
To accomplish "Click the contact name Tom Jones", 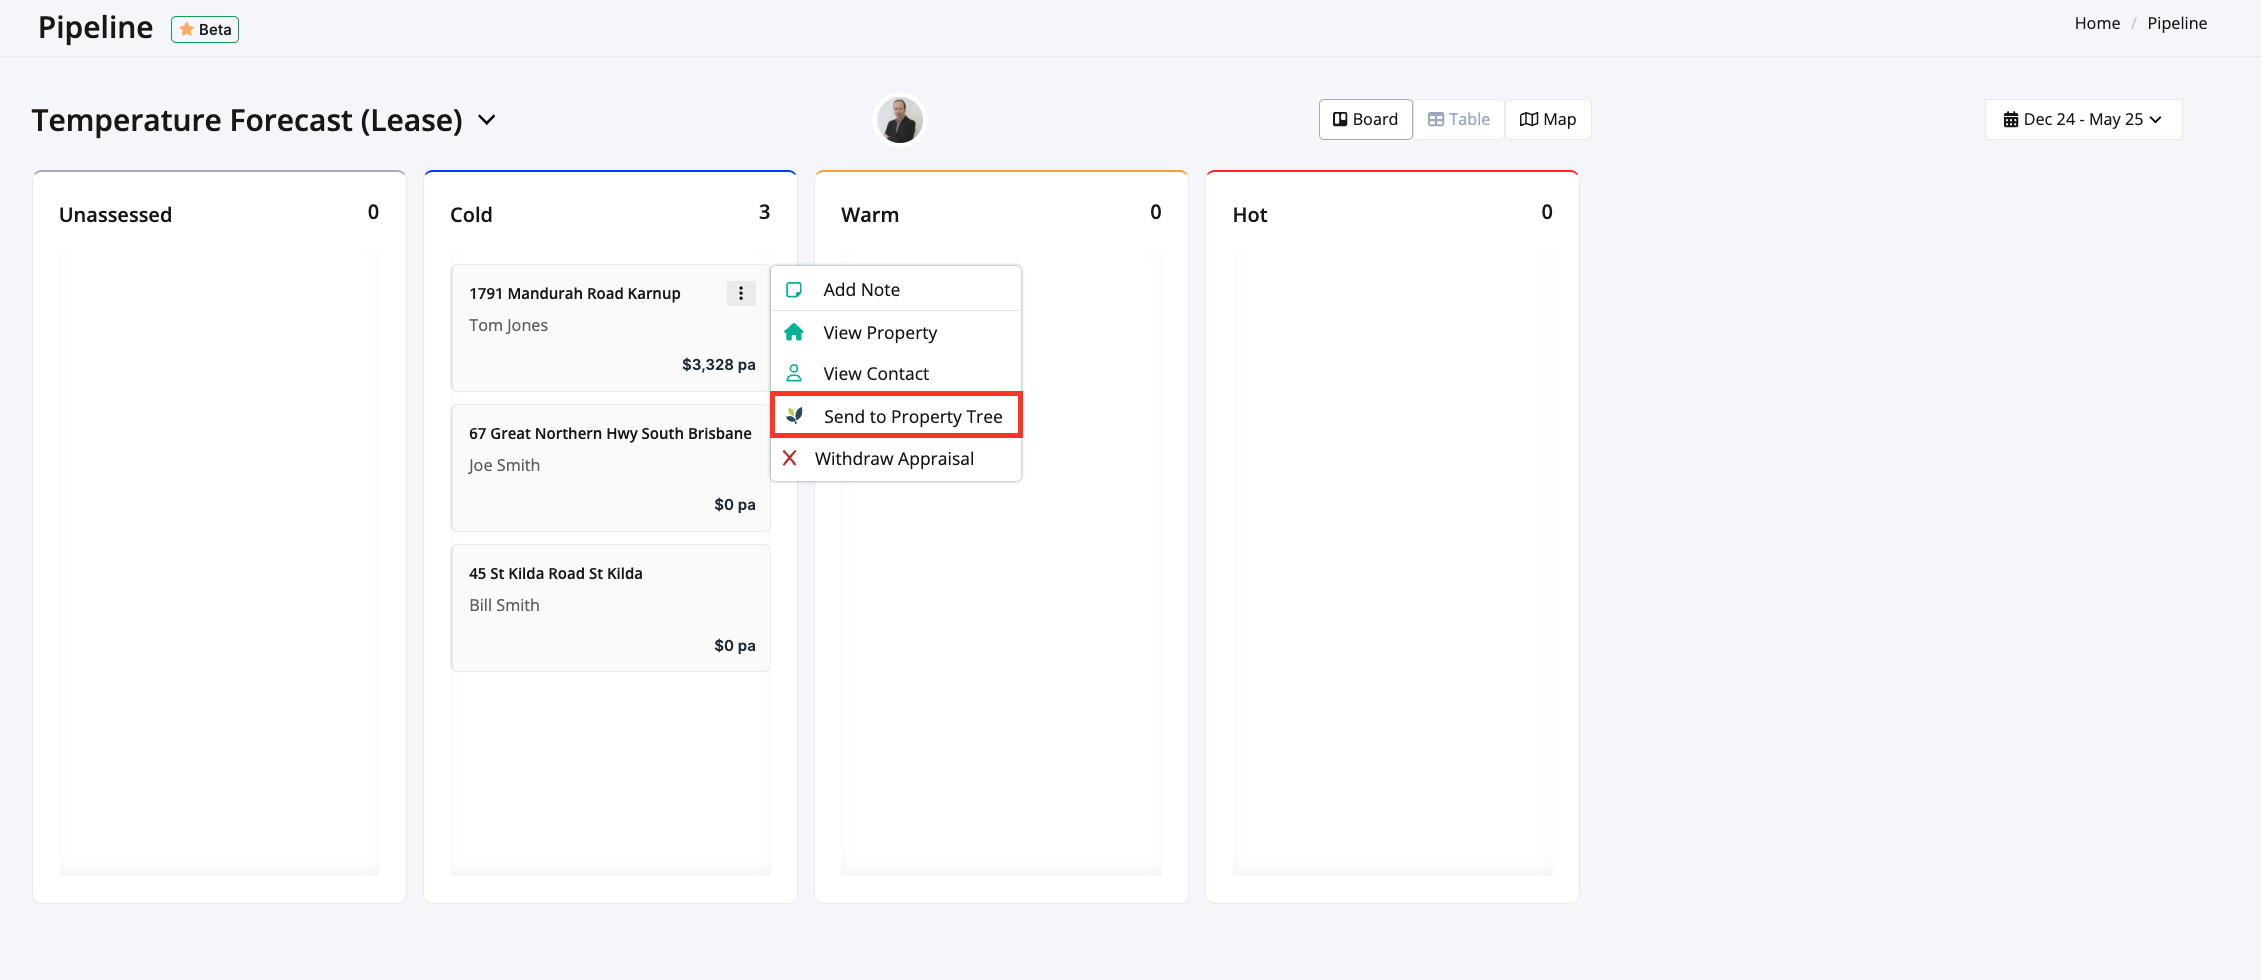I will [x=508, y=325].
